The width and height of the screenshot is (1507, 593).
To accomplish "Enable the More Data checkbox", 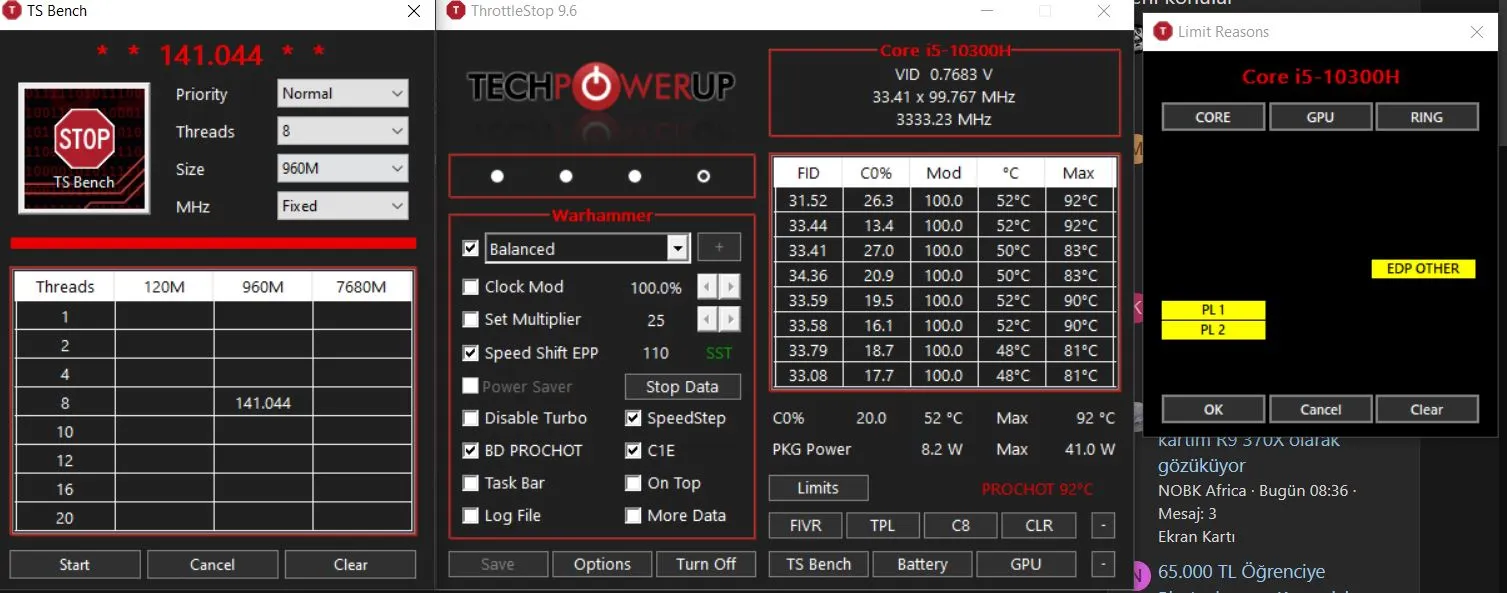I will (x=633, y=516).
